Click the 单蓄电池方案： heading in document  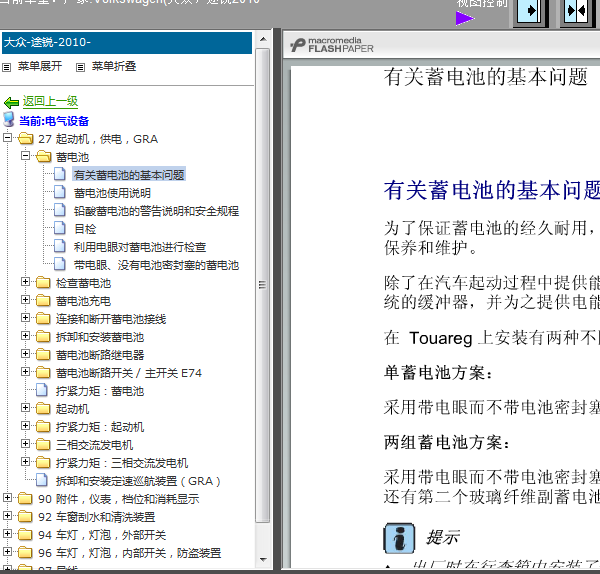point(439,372)
